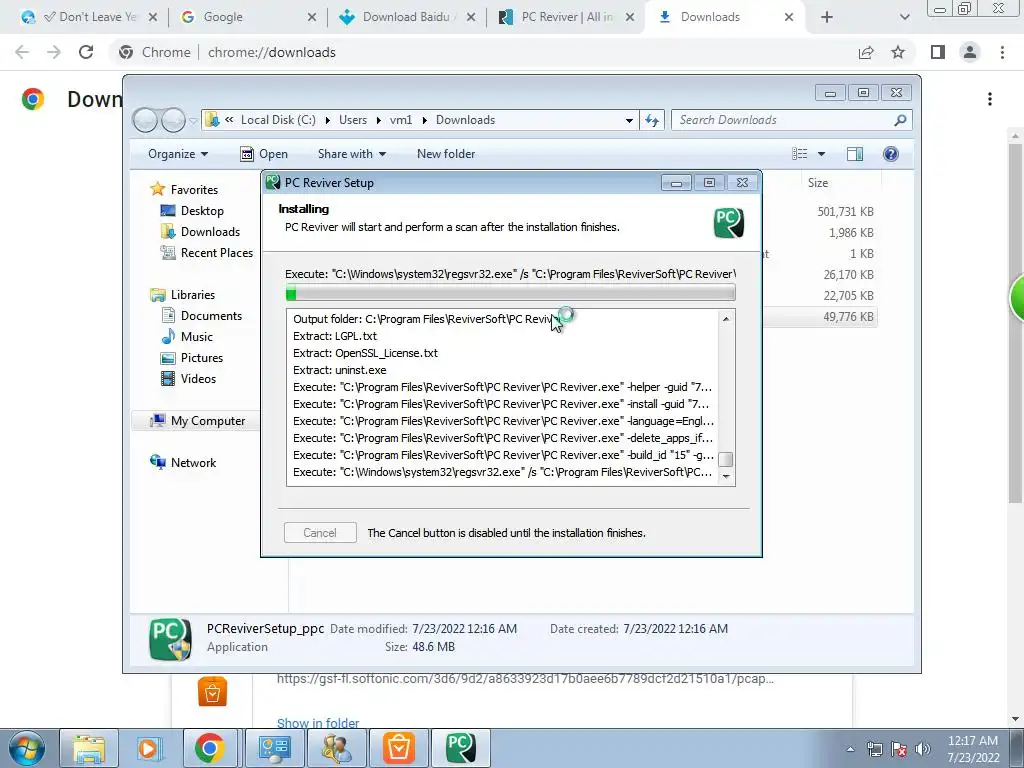Click the disabled Cancel button in setup

tap(320, 533)
